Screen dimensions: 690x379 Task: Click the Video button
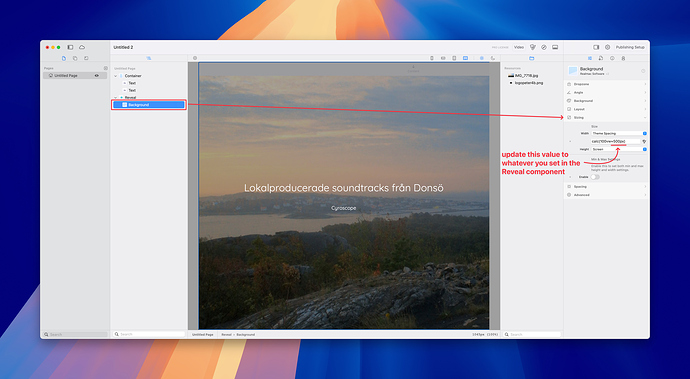[519, 47]
